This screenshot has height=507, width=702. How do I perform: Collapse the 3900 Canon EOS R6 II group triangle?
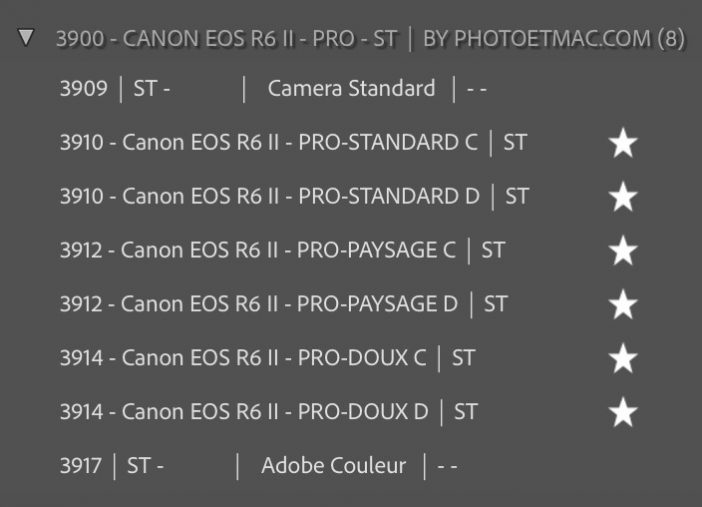tap(26, 38)
